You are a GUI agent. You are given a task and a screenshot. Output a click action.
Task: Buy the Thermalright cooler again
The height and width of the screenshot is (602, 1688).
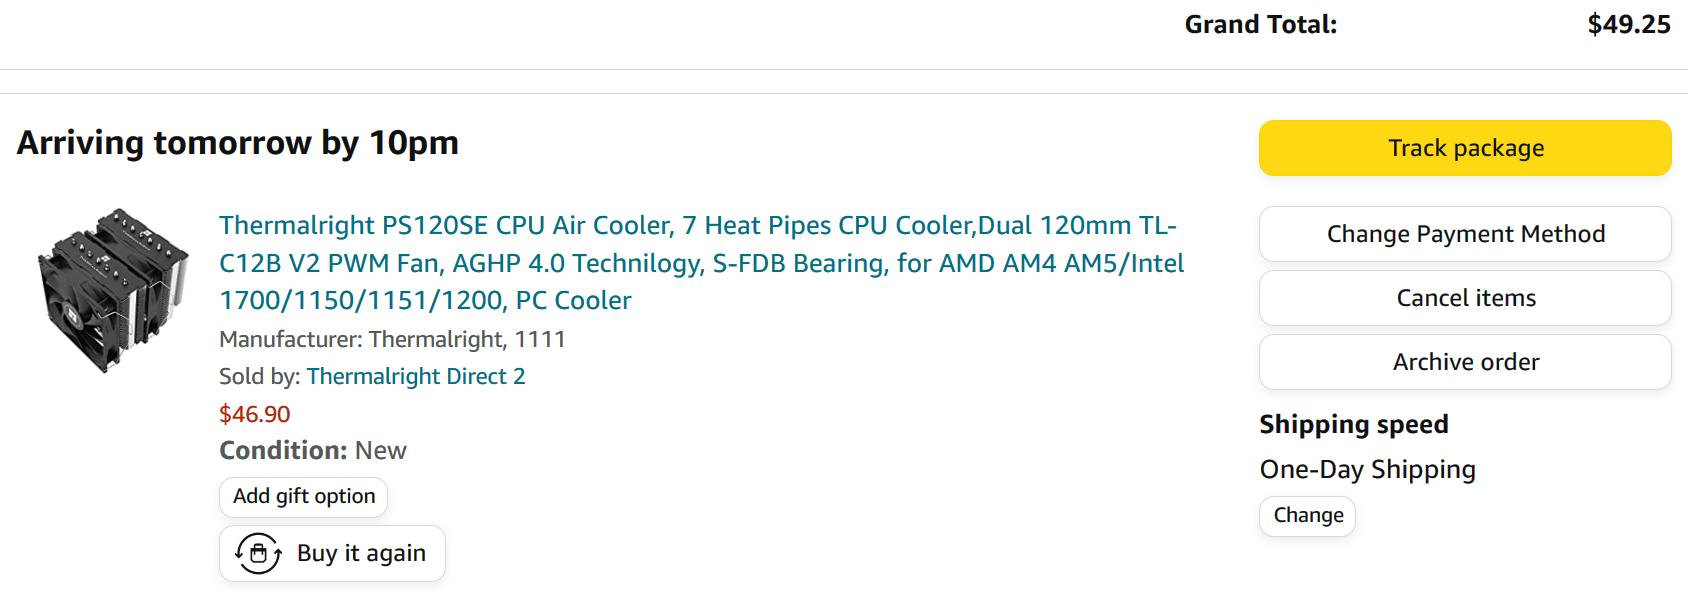coord(332,553)
